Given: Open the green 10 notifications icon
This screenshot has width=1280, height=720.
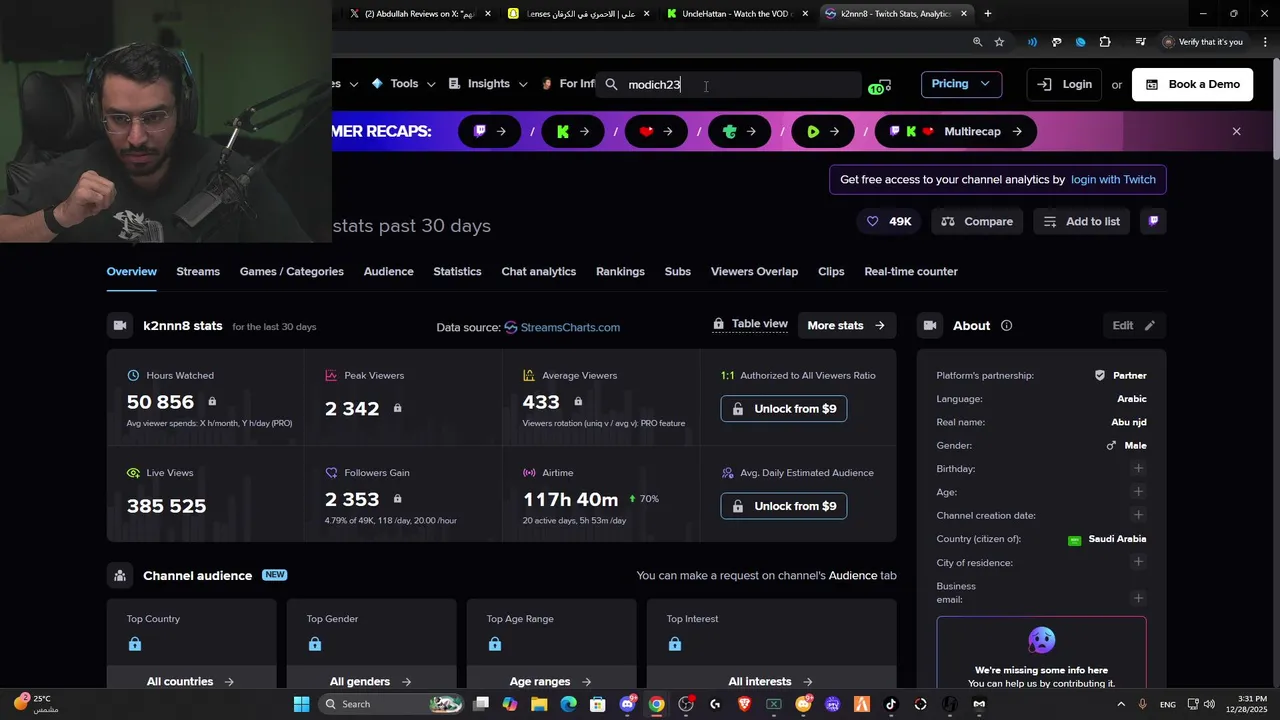Looking at the screenshot, I should [x=879, y=87].
